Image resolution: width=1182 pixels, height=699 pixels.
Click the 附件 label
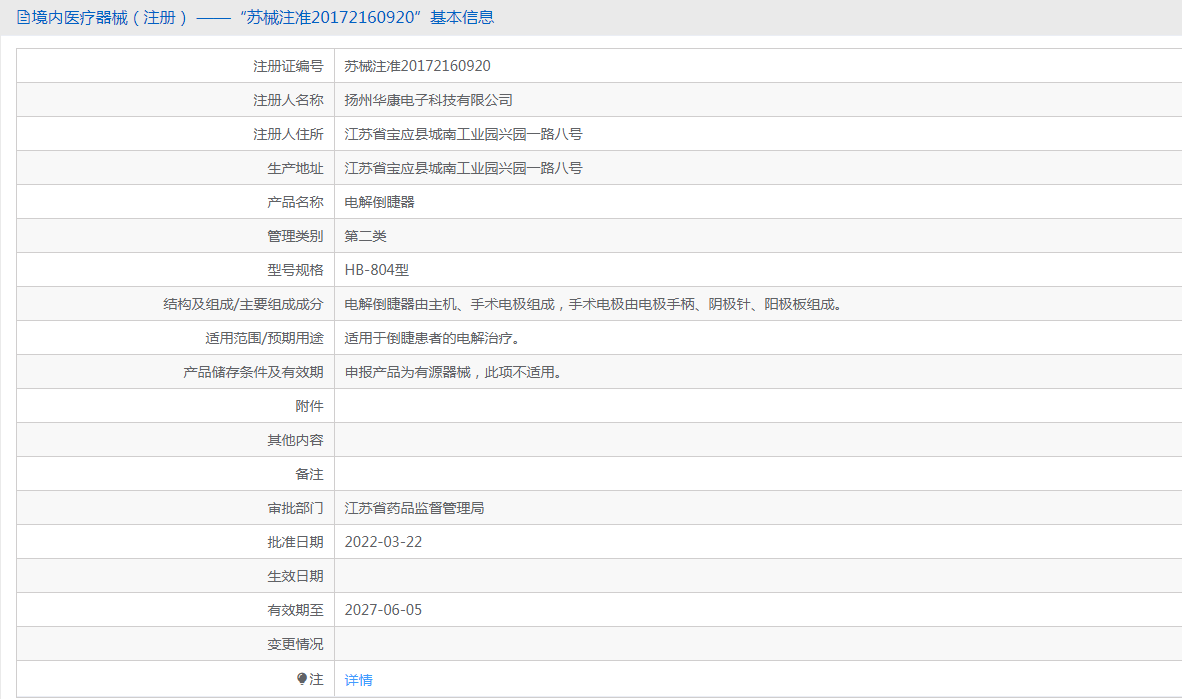click(x=309, y=406)
